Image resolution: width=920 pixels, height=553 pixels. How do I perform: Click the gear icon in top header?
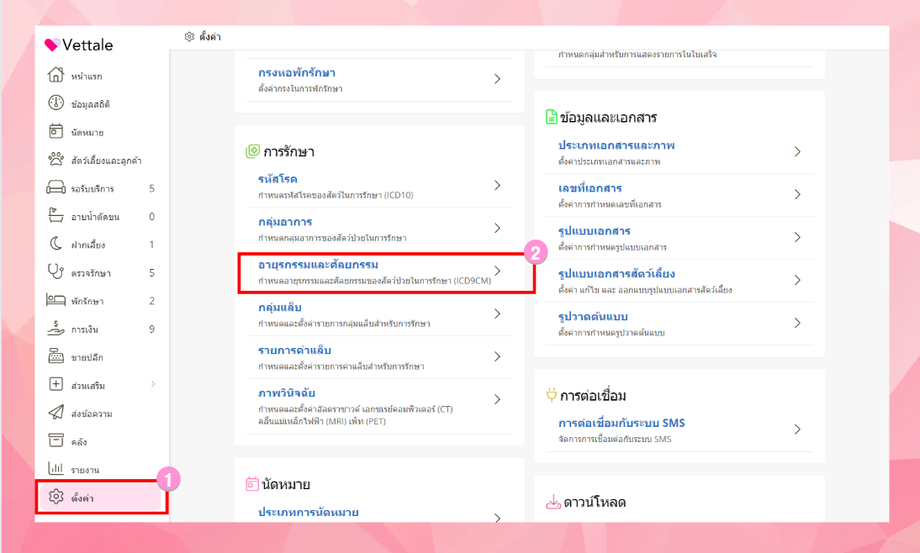point(189,37)
